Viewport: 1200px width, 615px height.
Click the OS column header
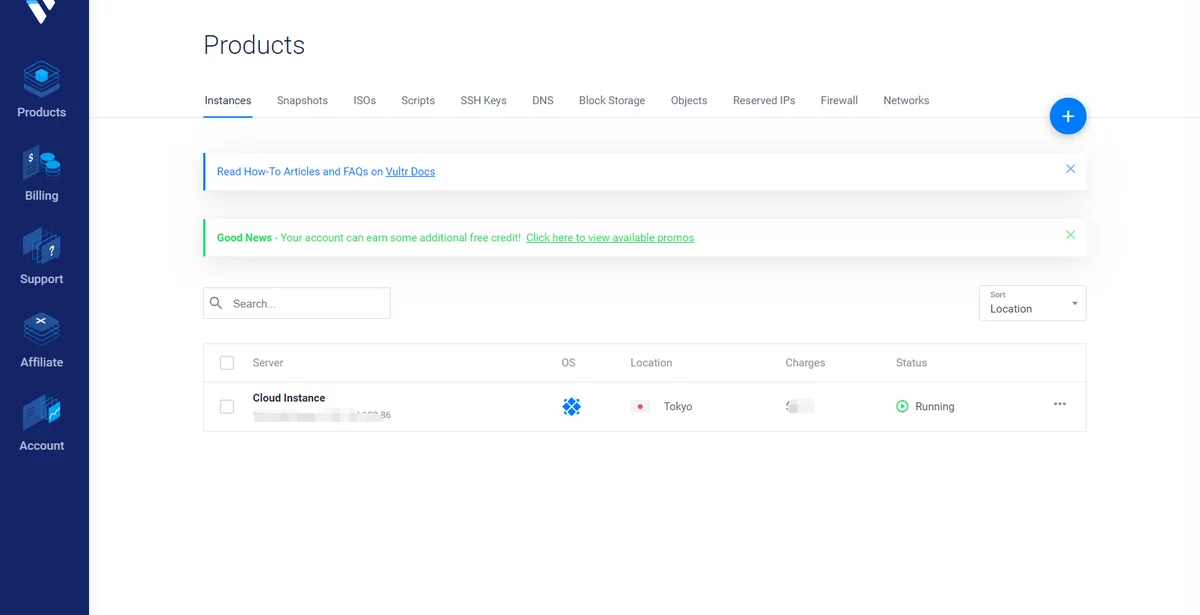click(568, 363)
